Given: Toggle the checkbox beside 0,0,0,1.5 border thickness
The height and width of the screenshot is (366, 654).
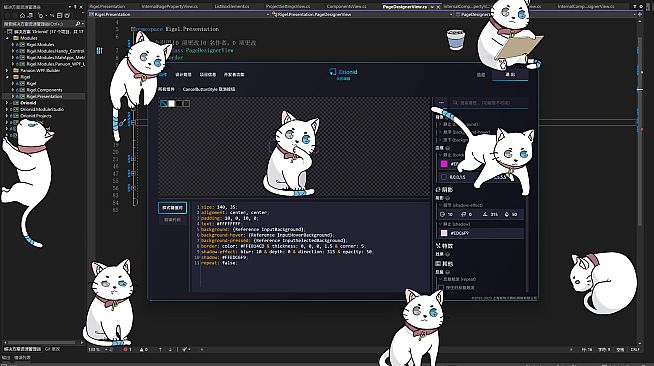Looking at the screenshot, I should point(444,177).
